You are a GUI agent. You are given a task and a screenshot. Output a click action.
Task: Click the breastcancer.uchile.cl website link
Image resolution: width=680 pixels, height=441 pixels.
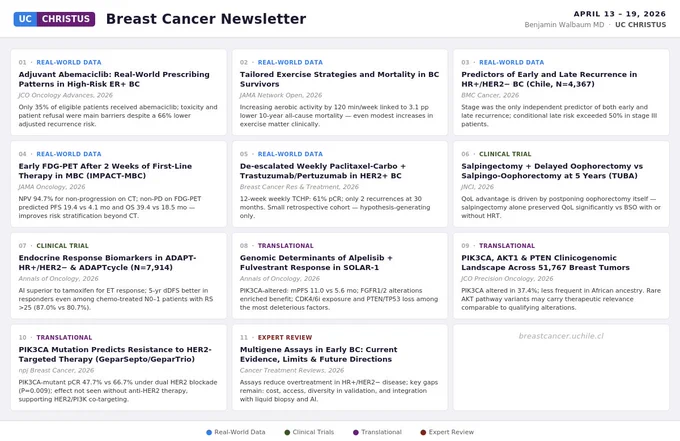pyautogui.click(x=561, y=336)
